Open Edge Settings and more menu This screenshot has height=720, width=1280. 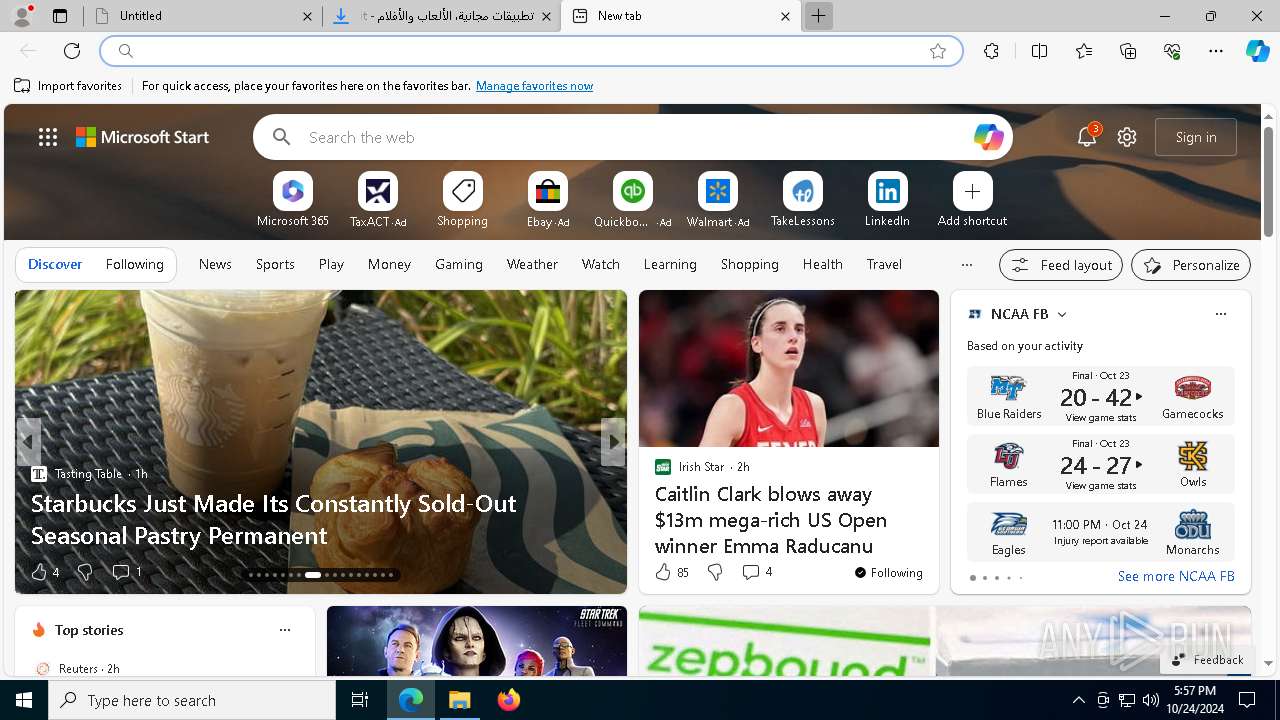(x=1216, y=51)
